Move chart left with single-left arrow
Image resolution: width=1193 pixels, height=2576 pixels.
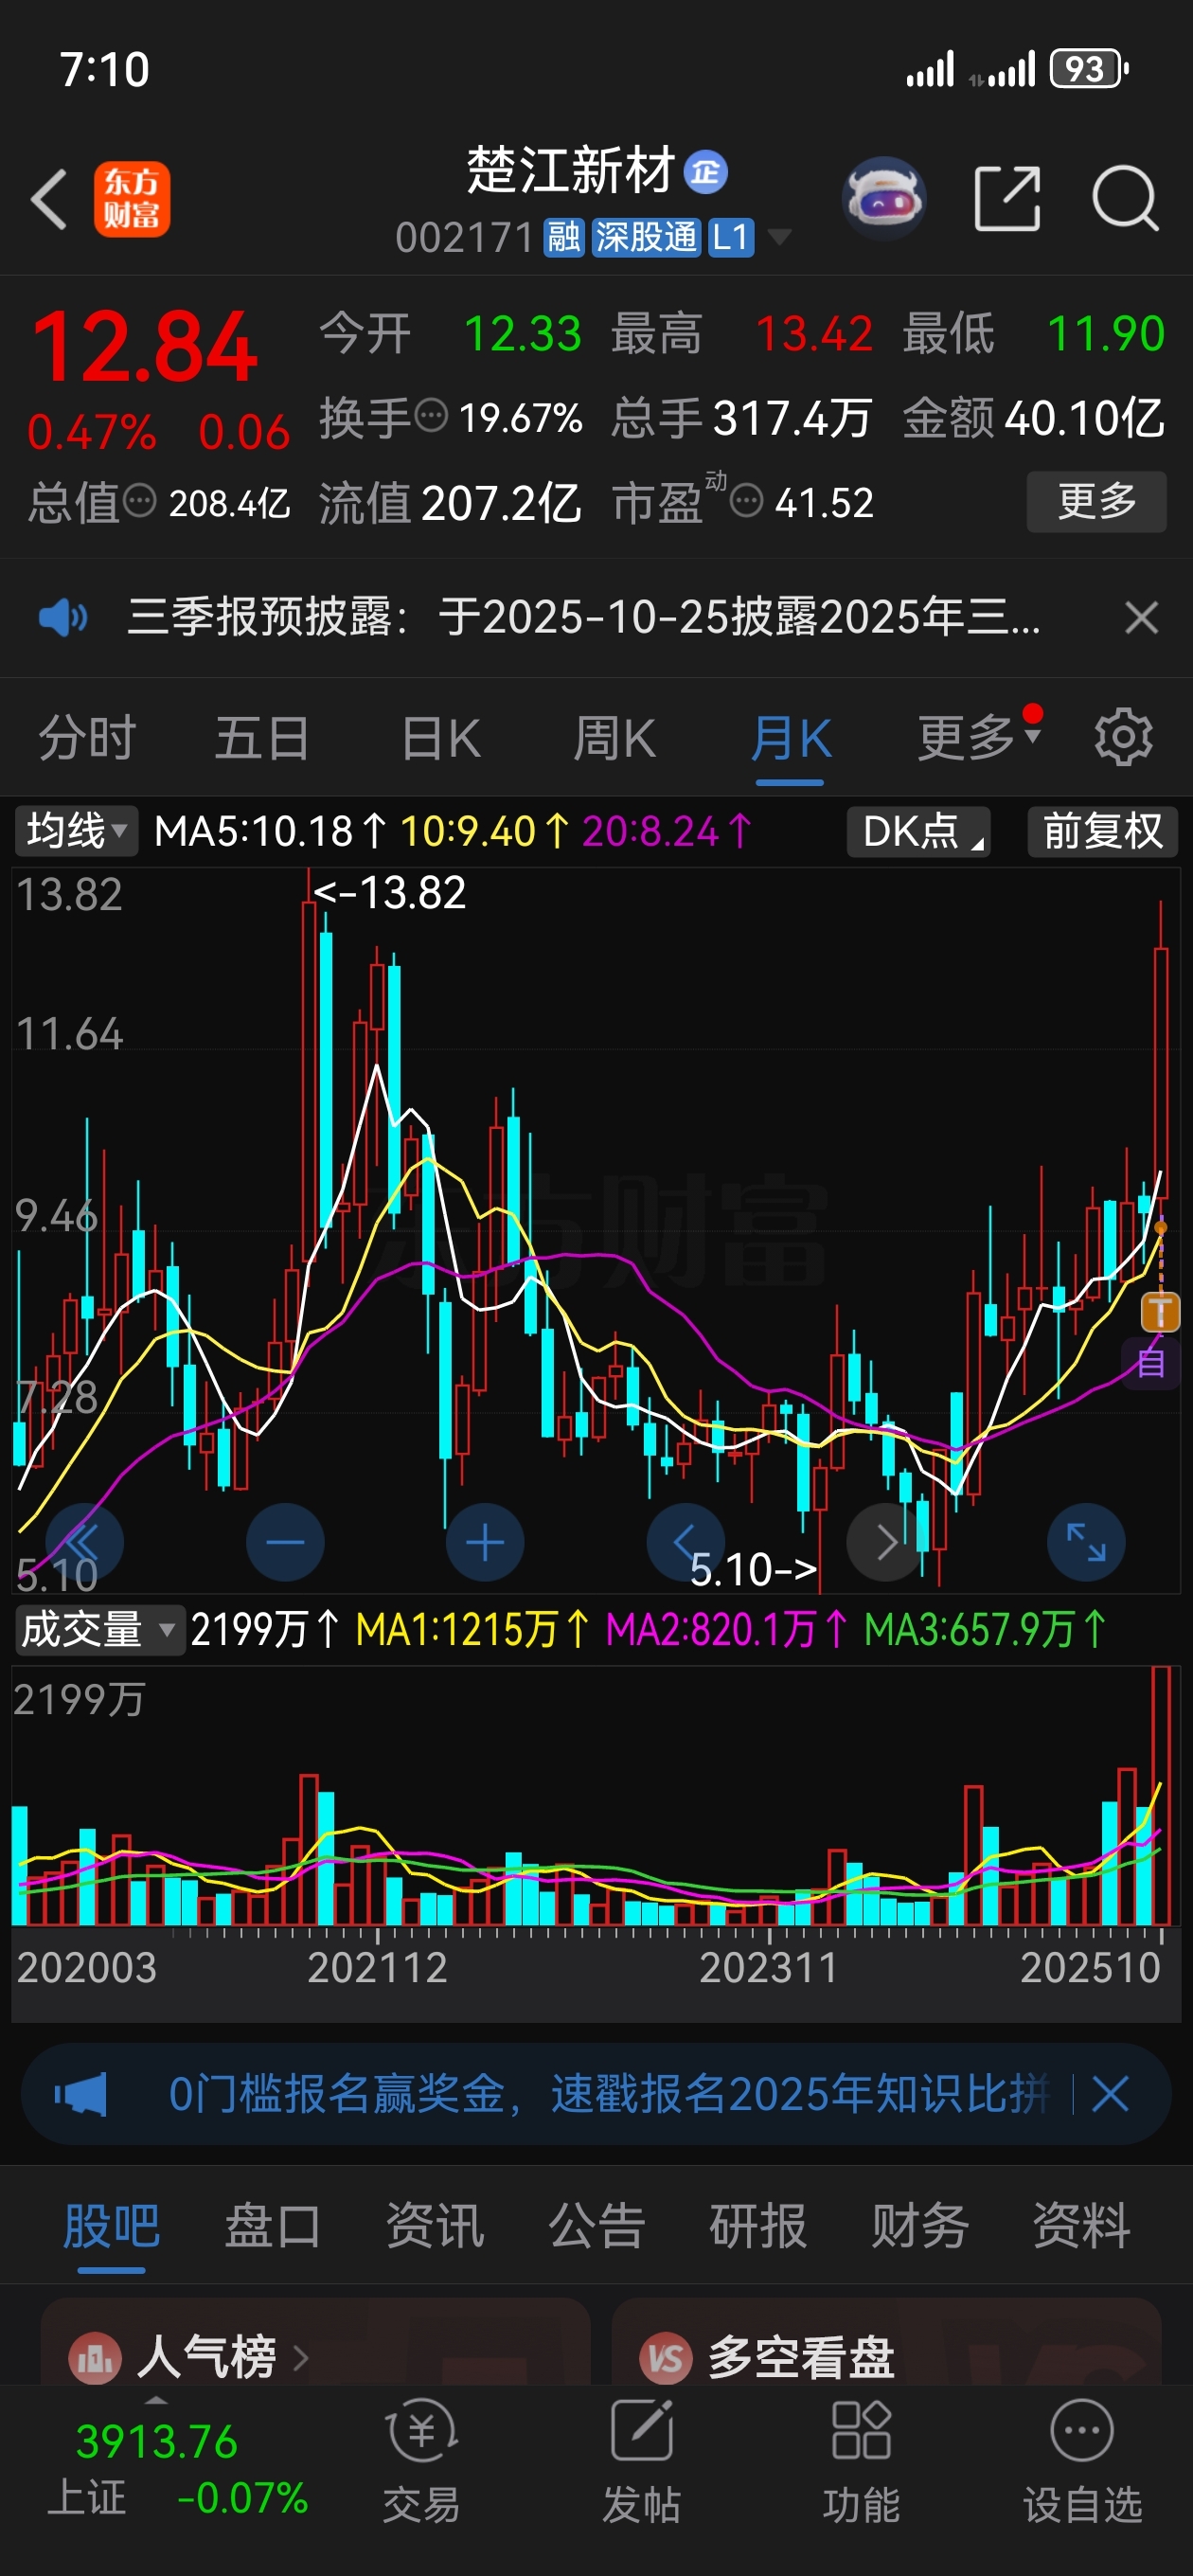point(685,1542)
